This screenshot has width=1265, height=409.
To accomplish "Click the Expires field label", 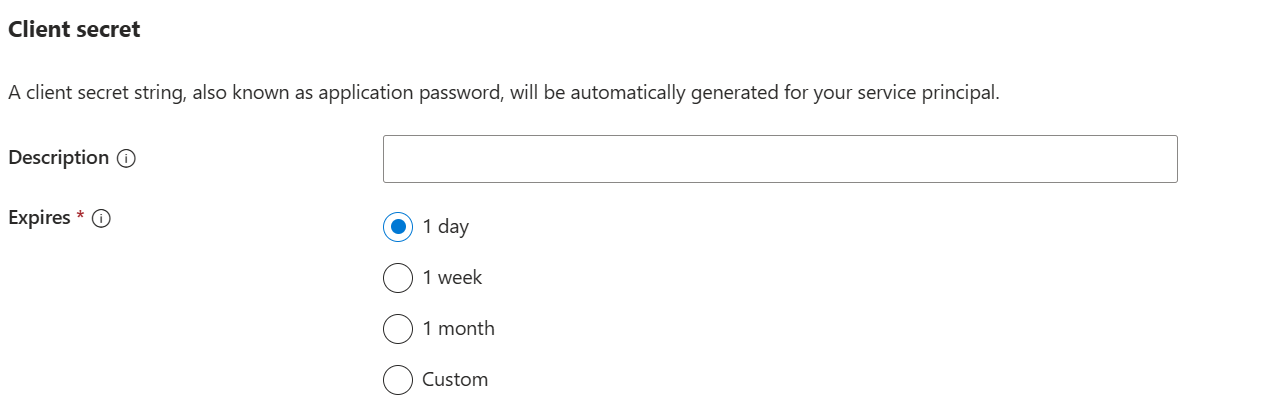I will (x=39, y=218).
